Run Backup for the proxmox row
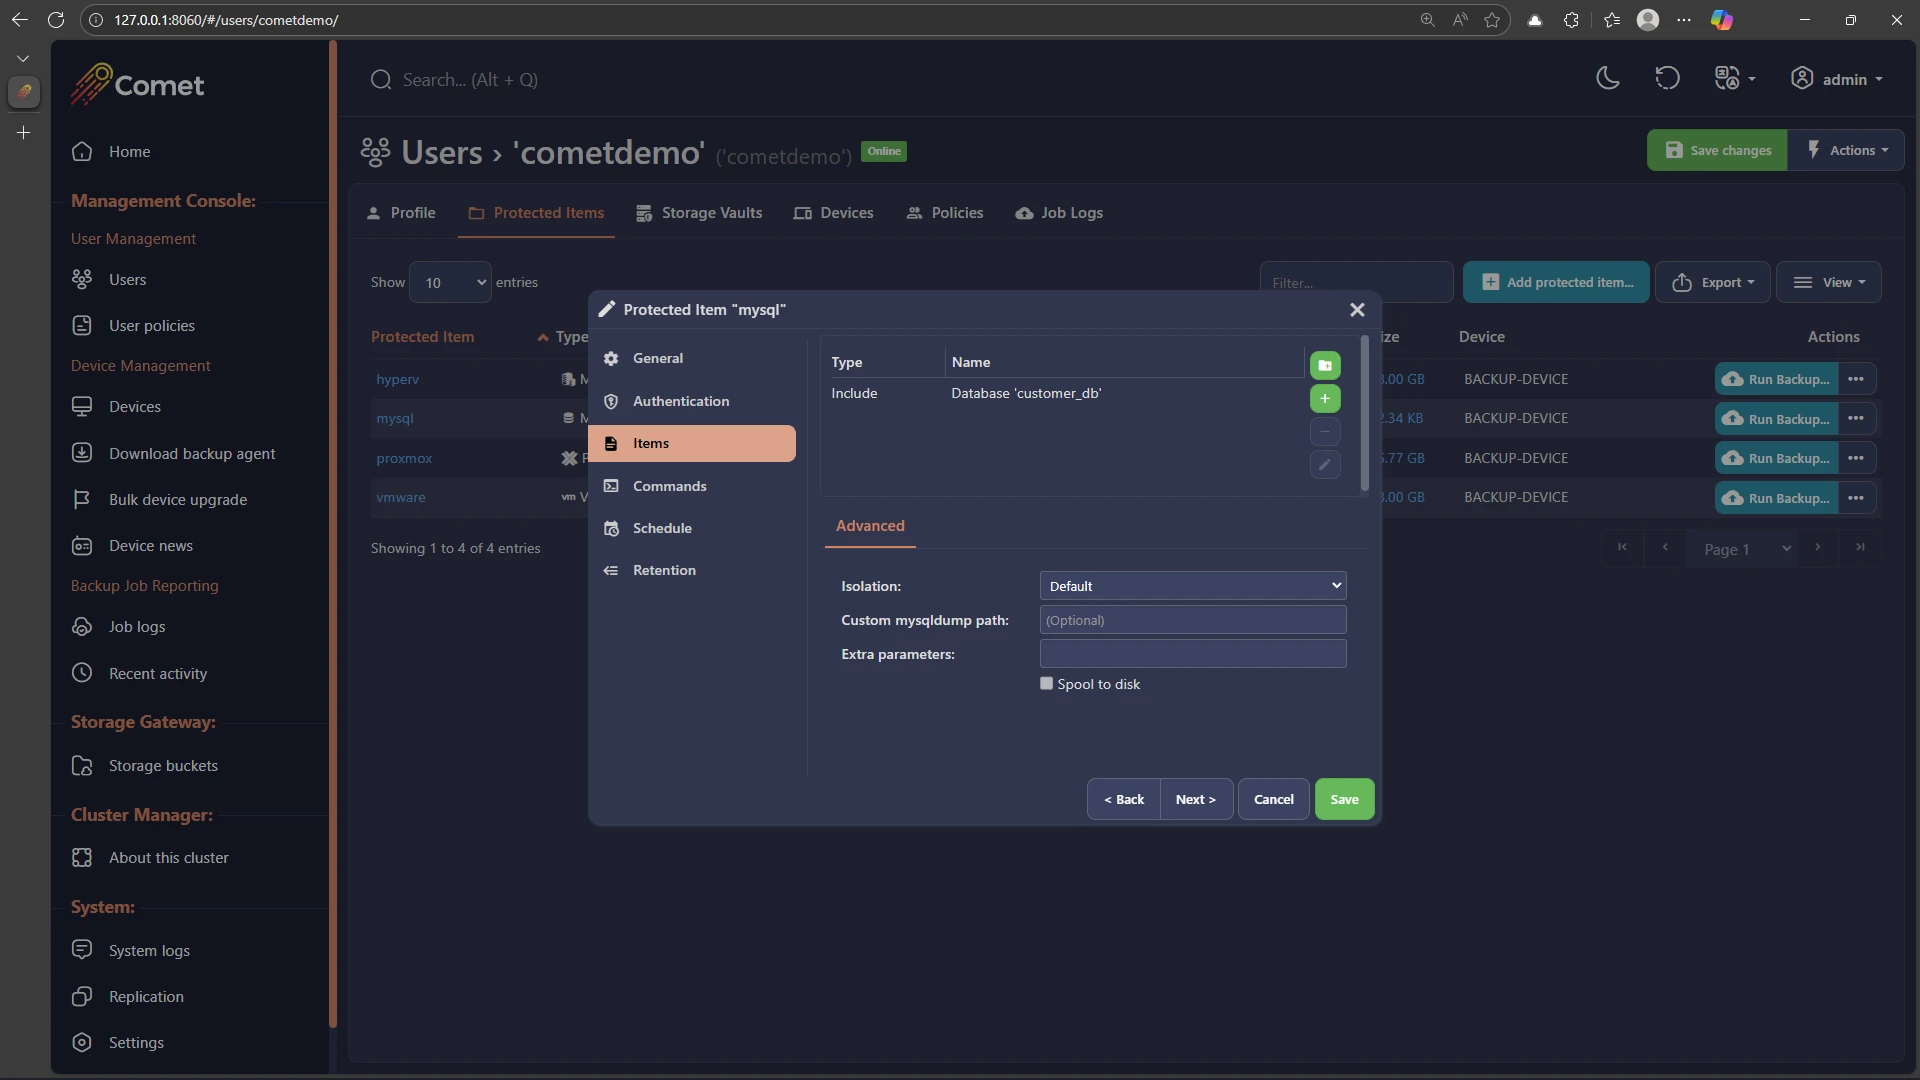 pos(1777,458)
